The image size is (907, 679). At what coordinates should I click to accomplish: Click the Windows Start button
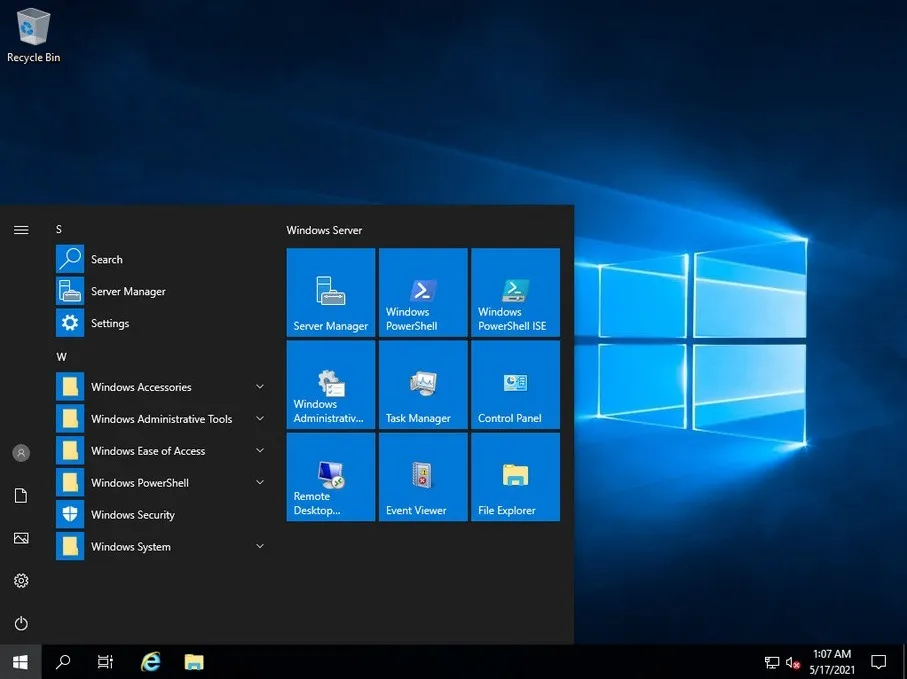point(20,662)
